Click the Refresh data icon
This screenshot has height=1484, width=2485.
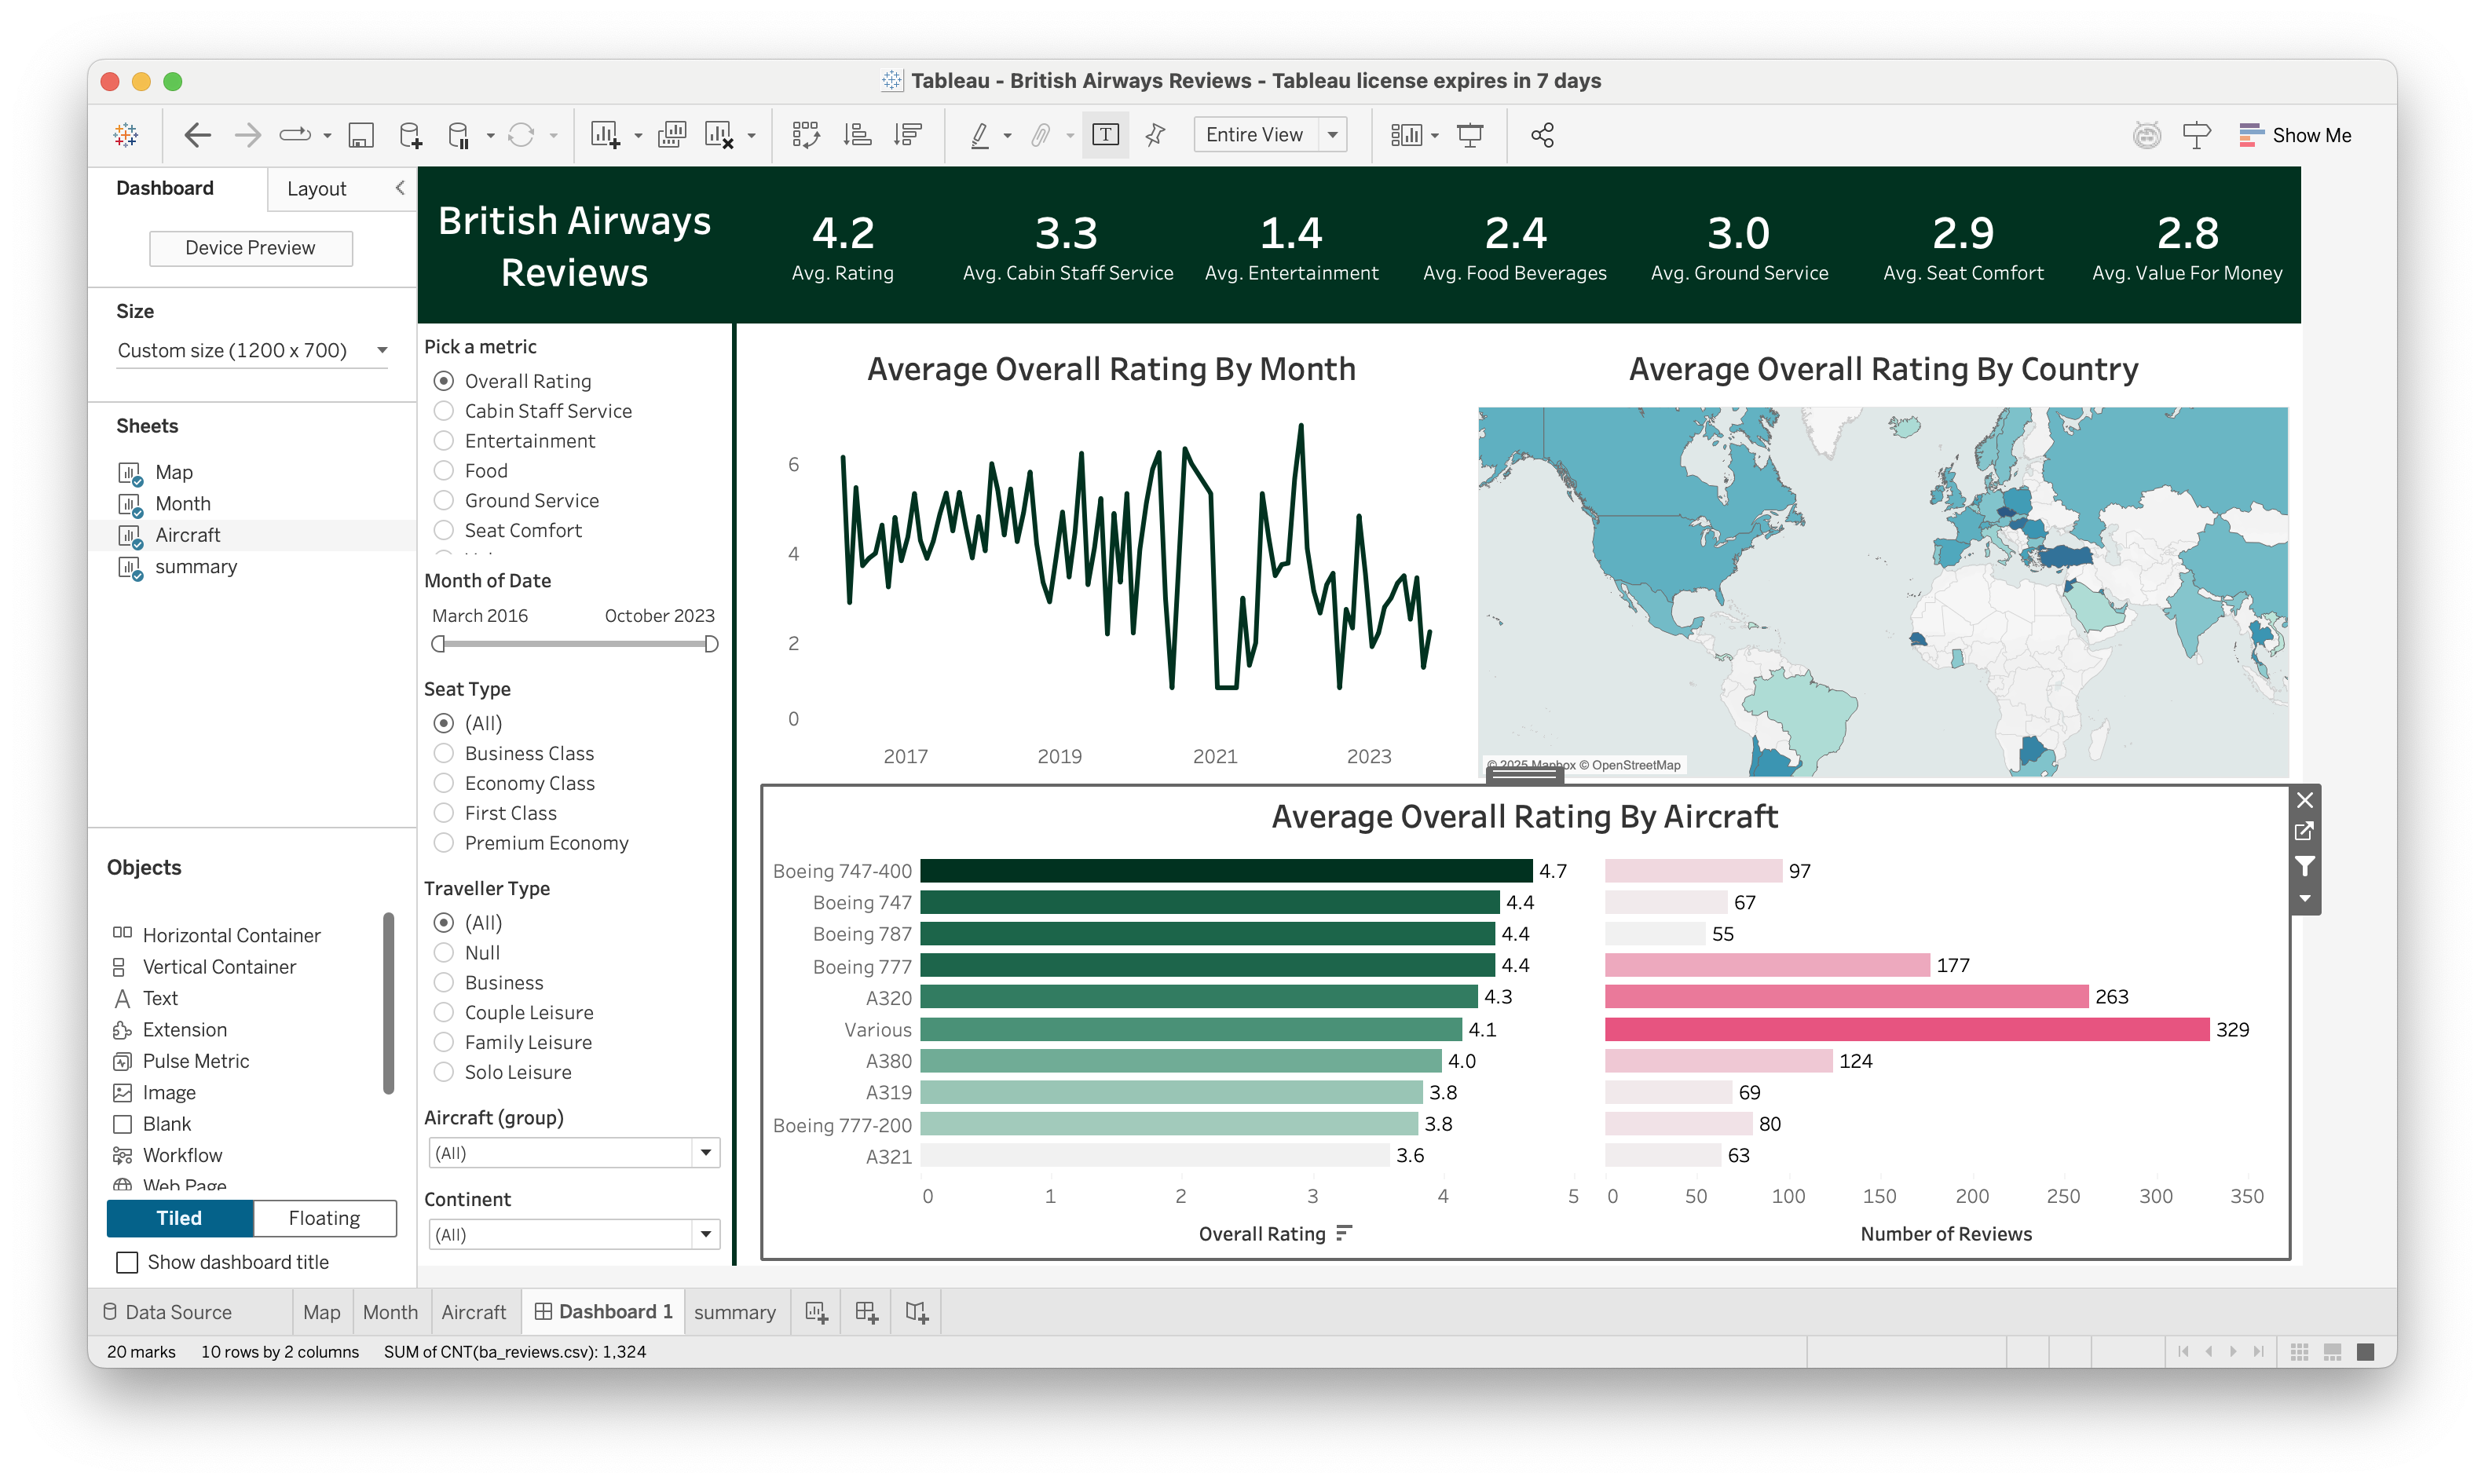pos(521,134)
